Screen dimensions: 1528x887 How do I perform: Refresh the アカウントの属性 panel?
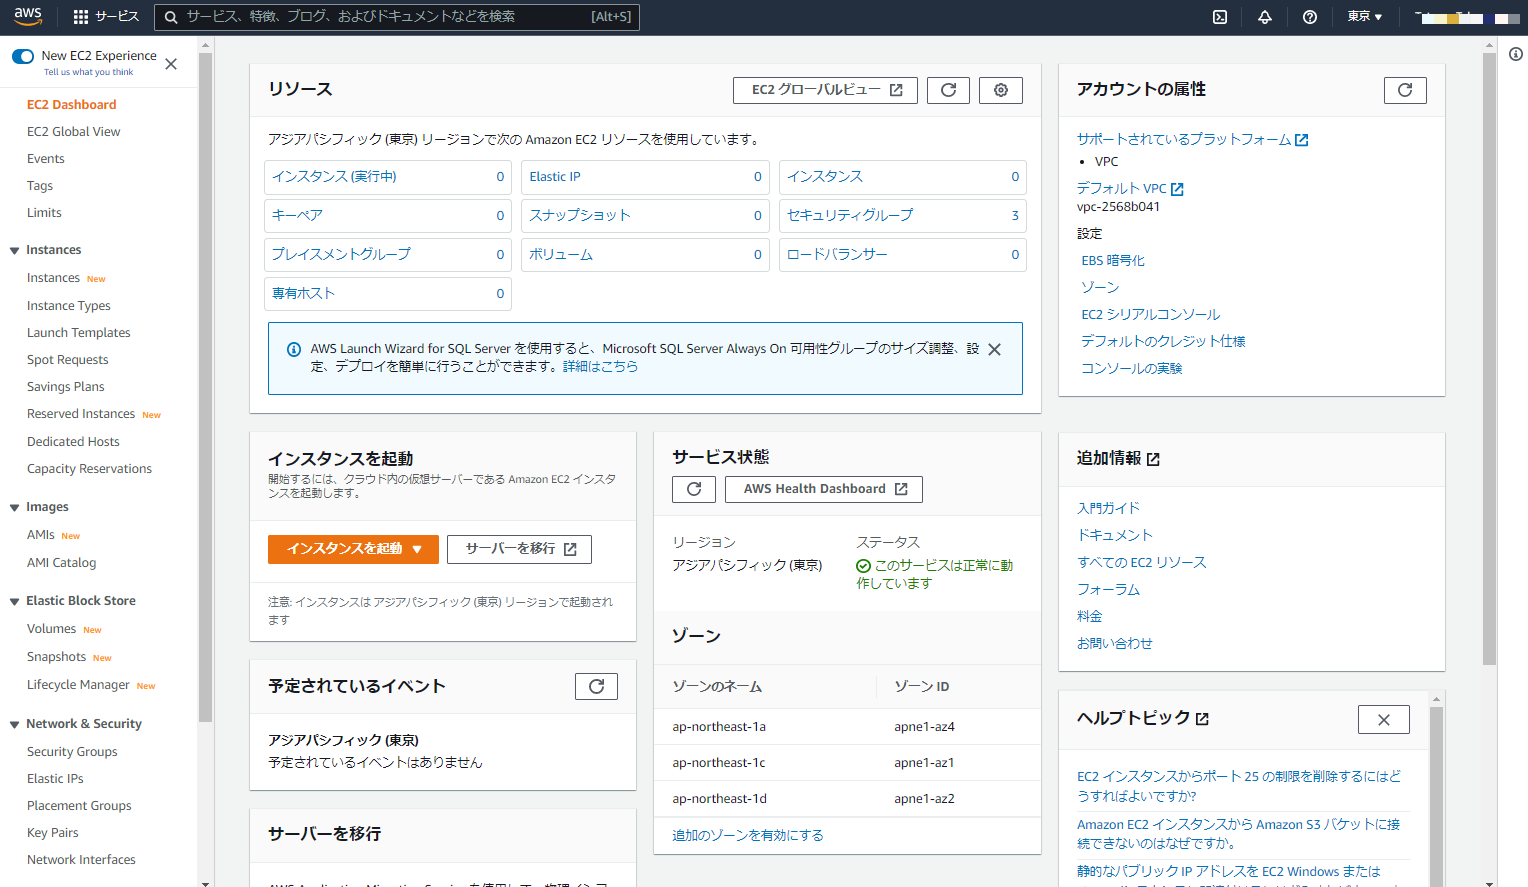(x=1405, y=89)
